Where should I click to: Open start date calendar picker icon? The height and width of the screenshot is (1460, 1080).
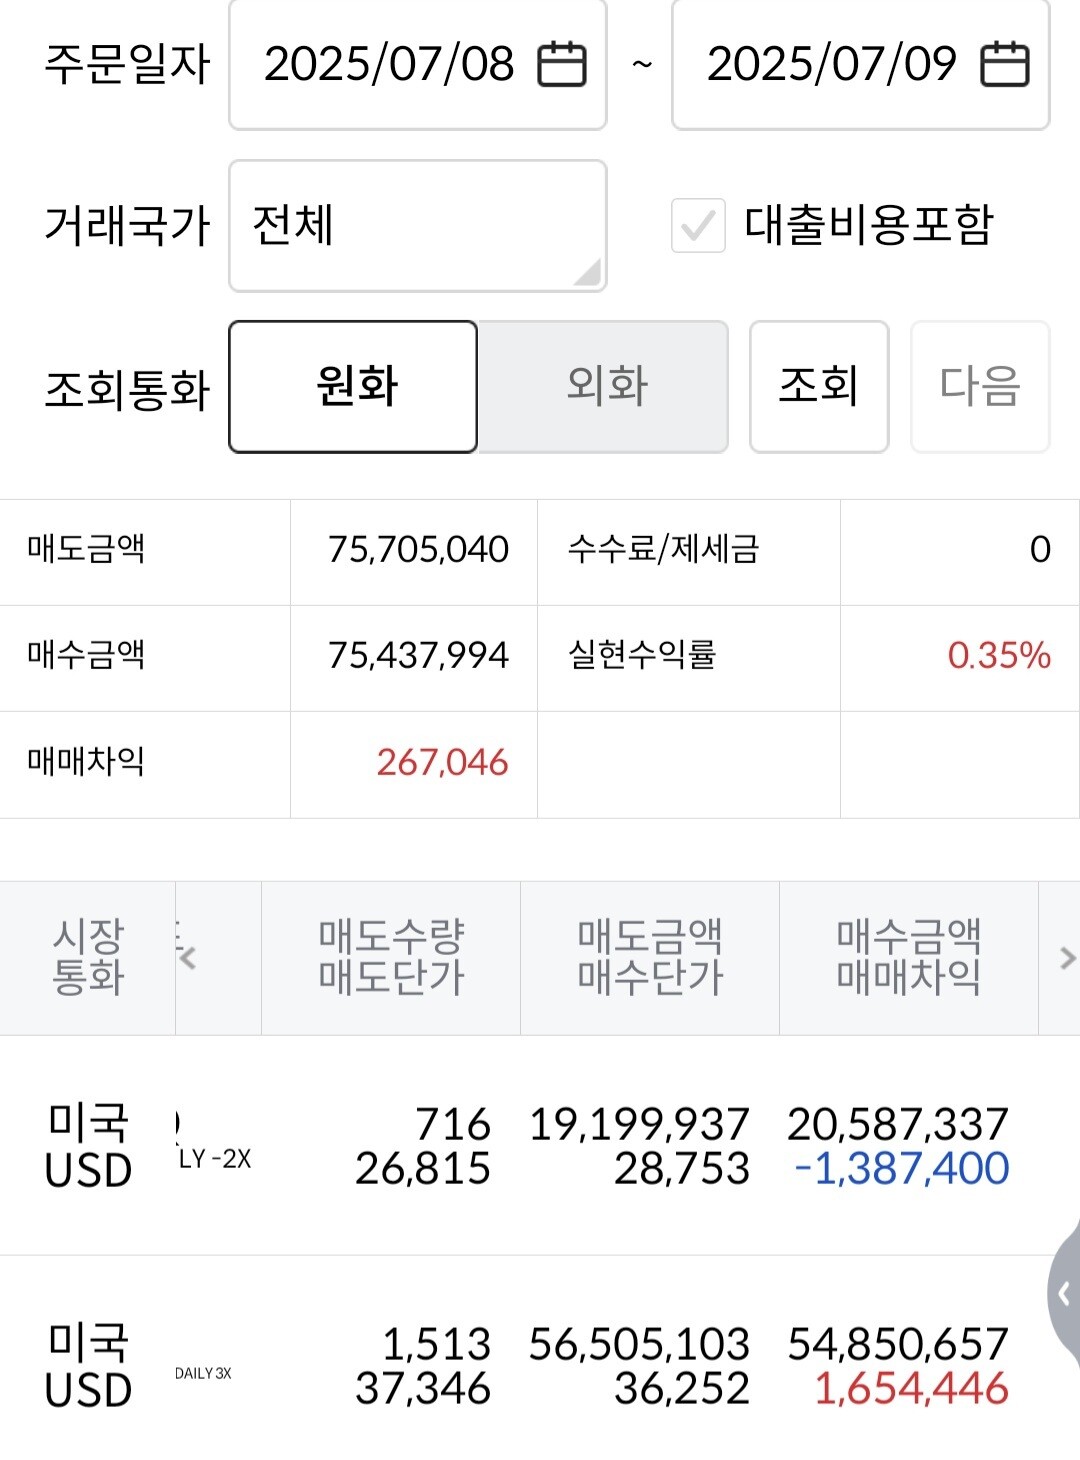pyautogui.click(x=562, y=65)
